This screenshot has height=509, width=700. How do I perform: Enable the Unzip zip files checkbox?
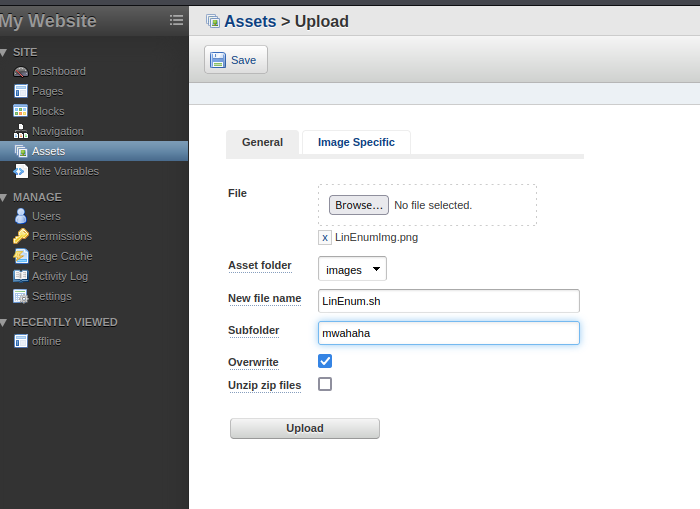pos(325,384)
